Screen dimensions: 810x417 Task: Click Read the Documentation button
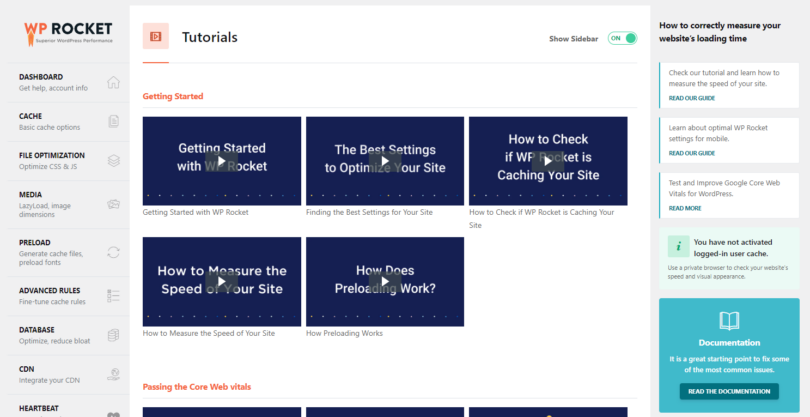tap(729, 391)
